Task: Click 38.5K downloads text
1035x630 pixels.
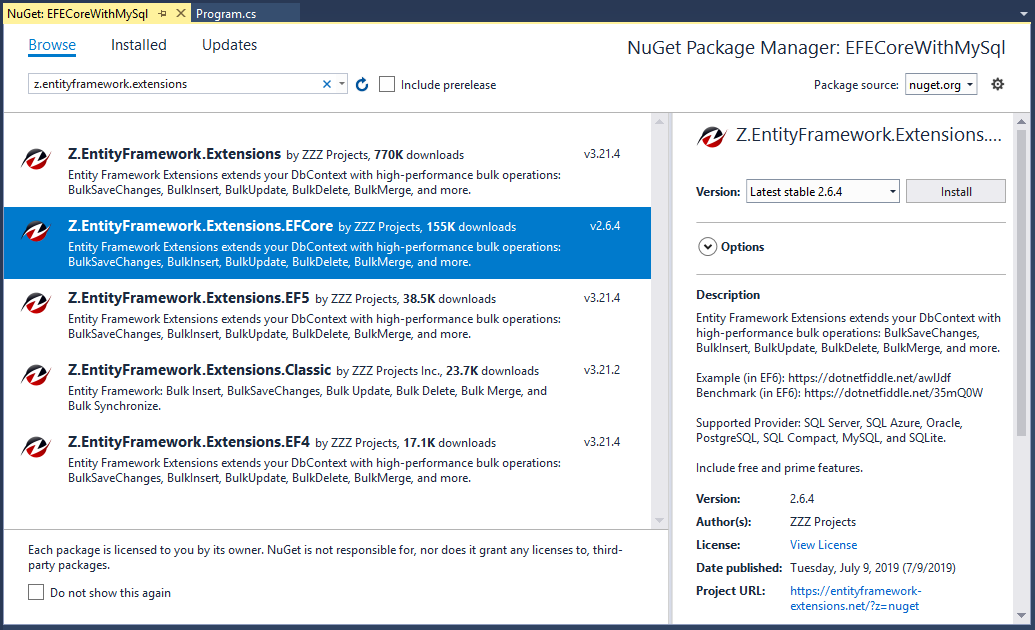Action: coord(450,298)
